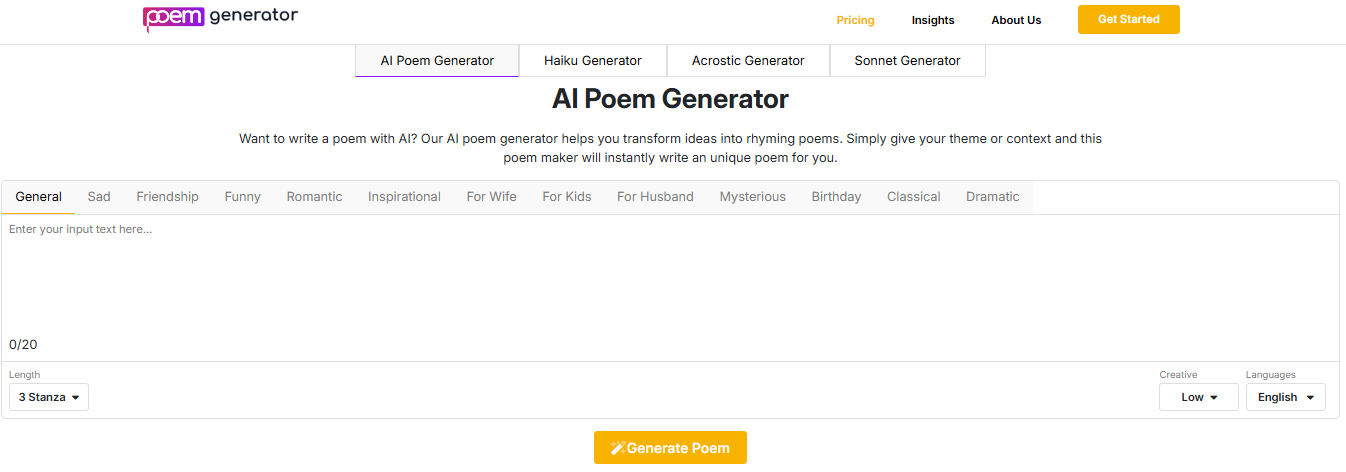
Task: Switch to the For Kids tab
Action: point(567,197)
